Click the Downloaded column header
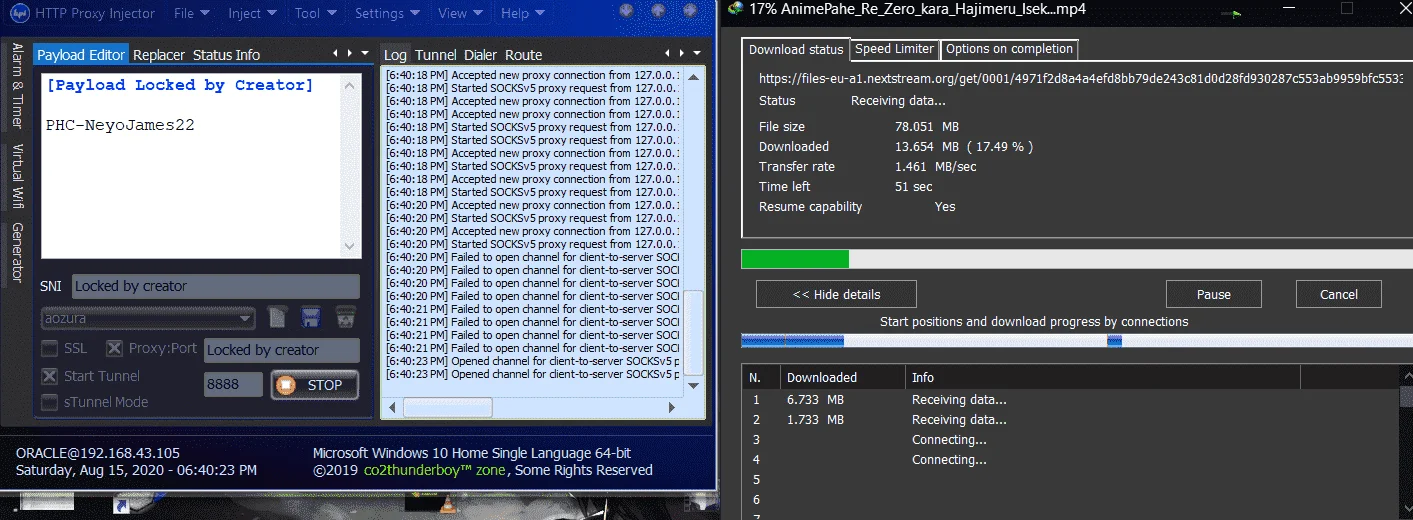The height and width of the screenshot is (520, 1413). click(x=843, y=377)
